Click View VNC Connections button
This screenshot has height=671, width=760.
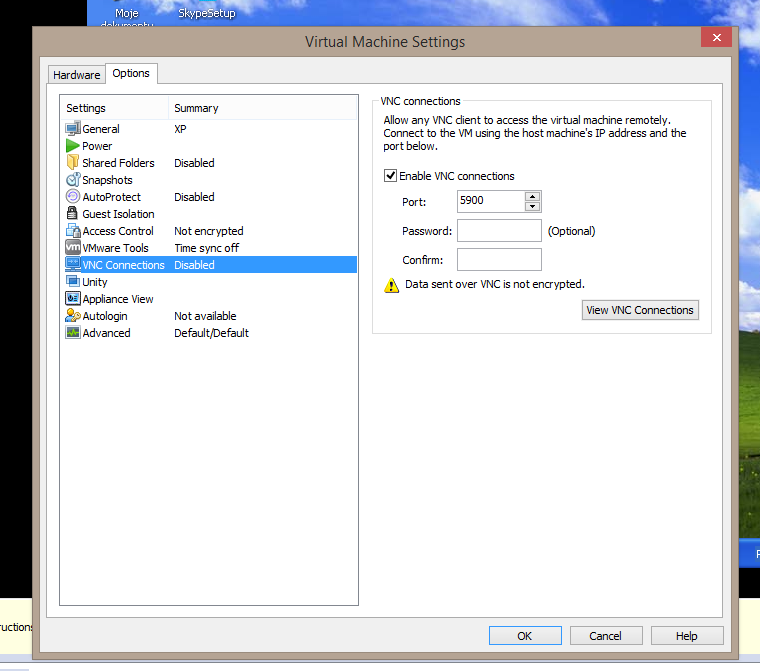[x=640, y=310]
